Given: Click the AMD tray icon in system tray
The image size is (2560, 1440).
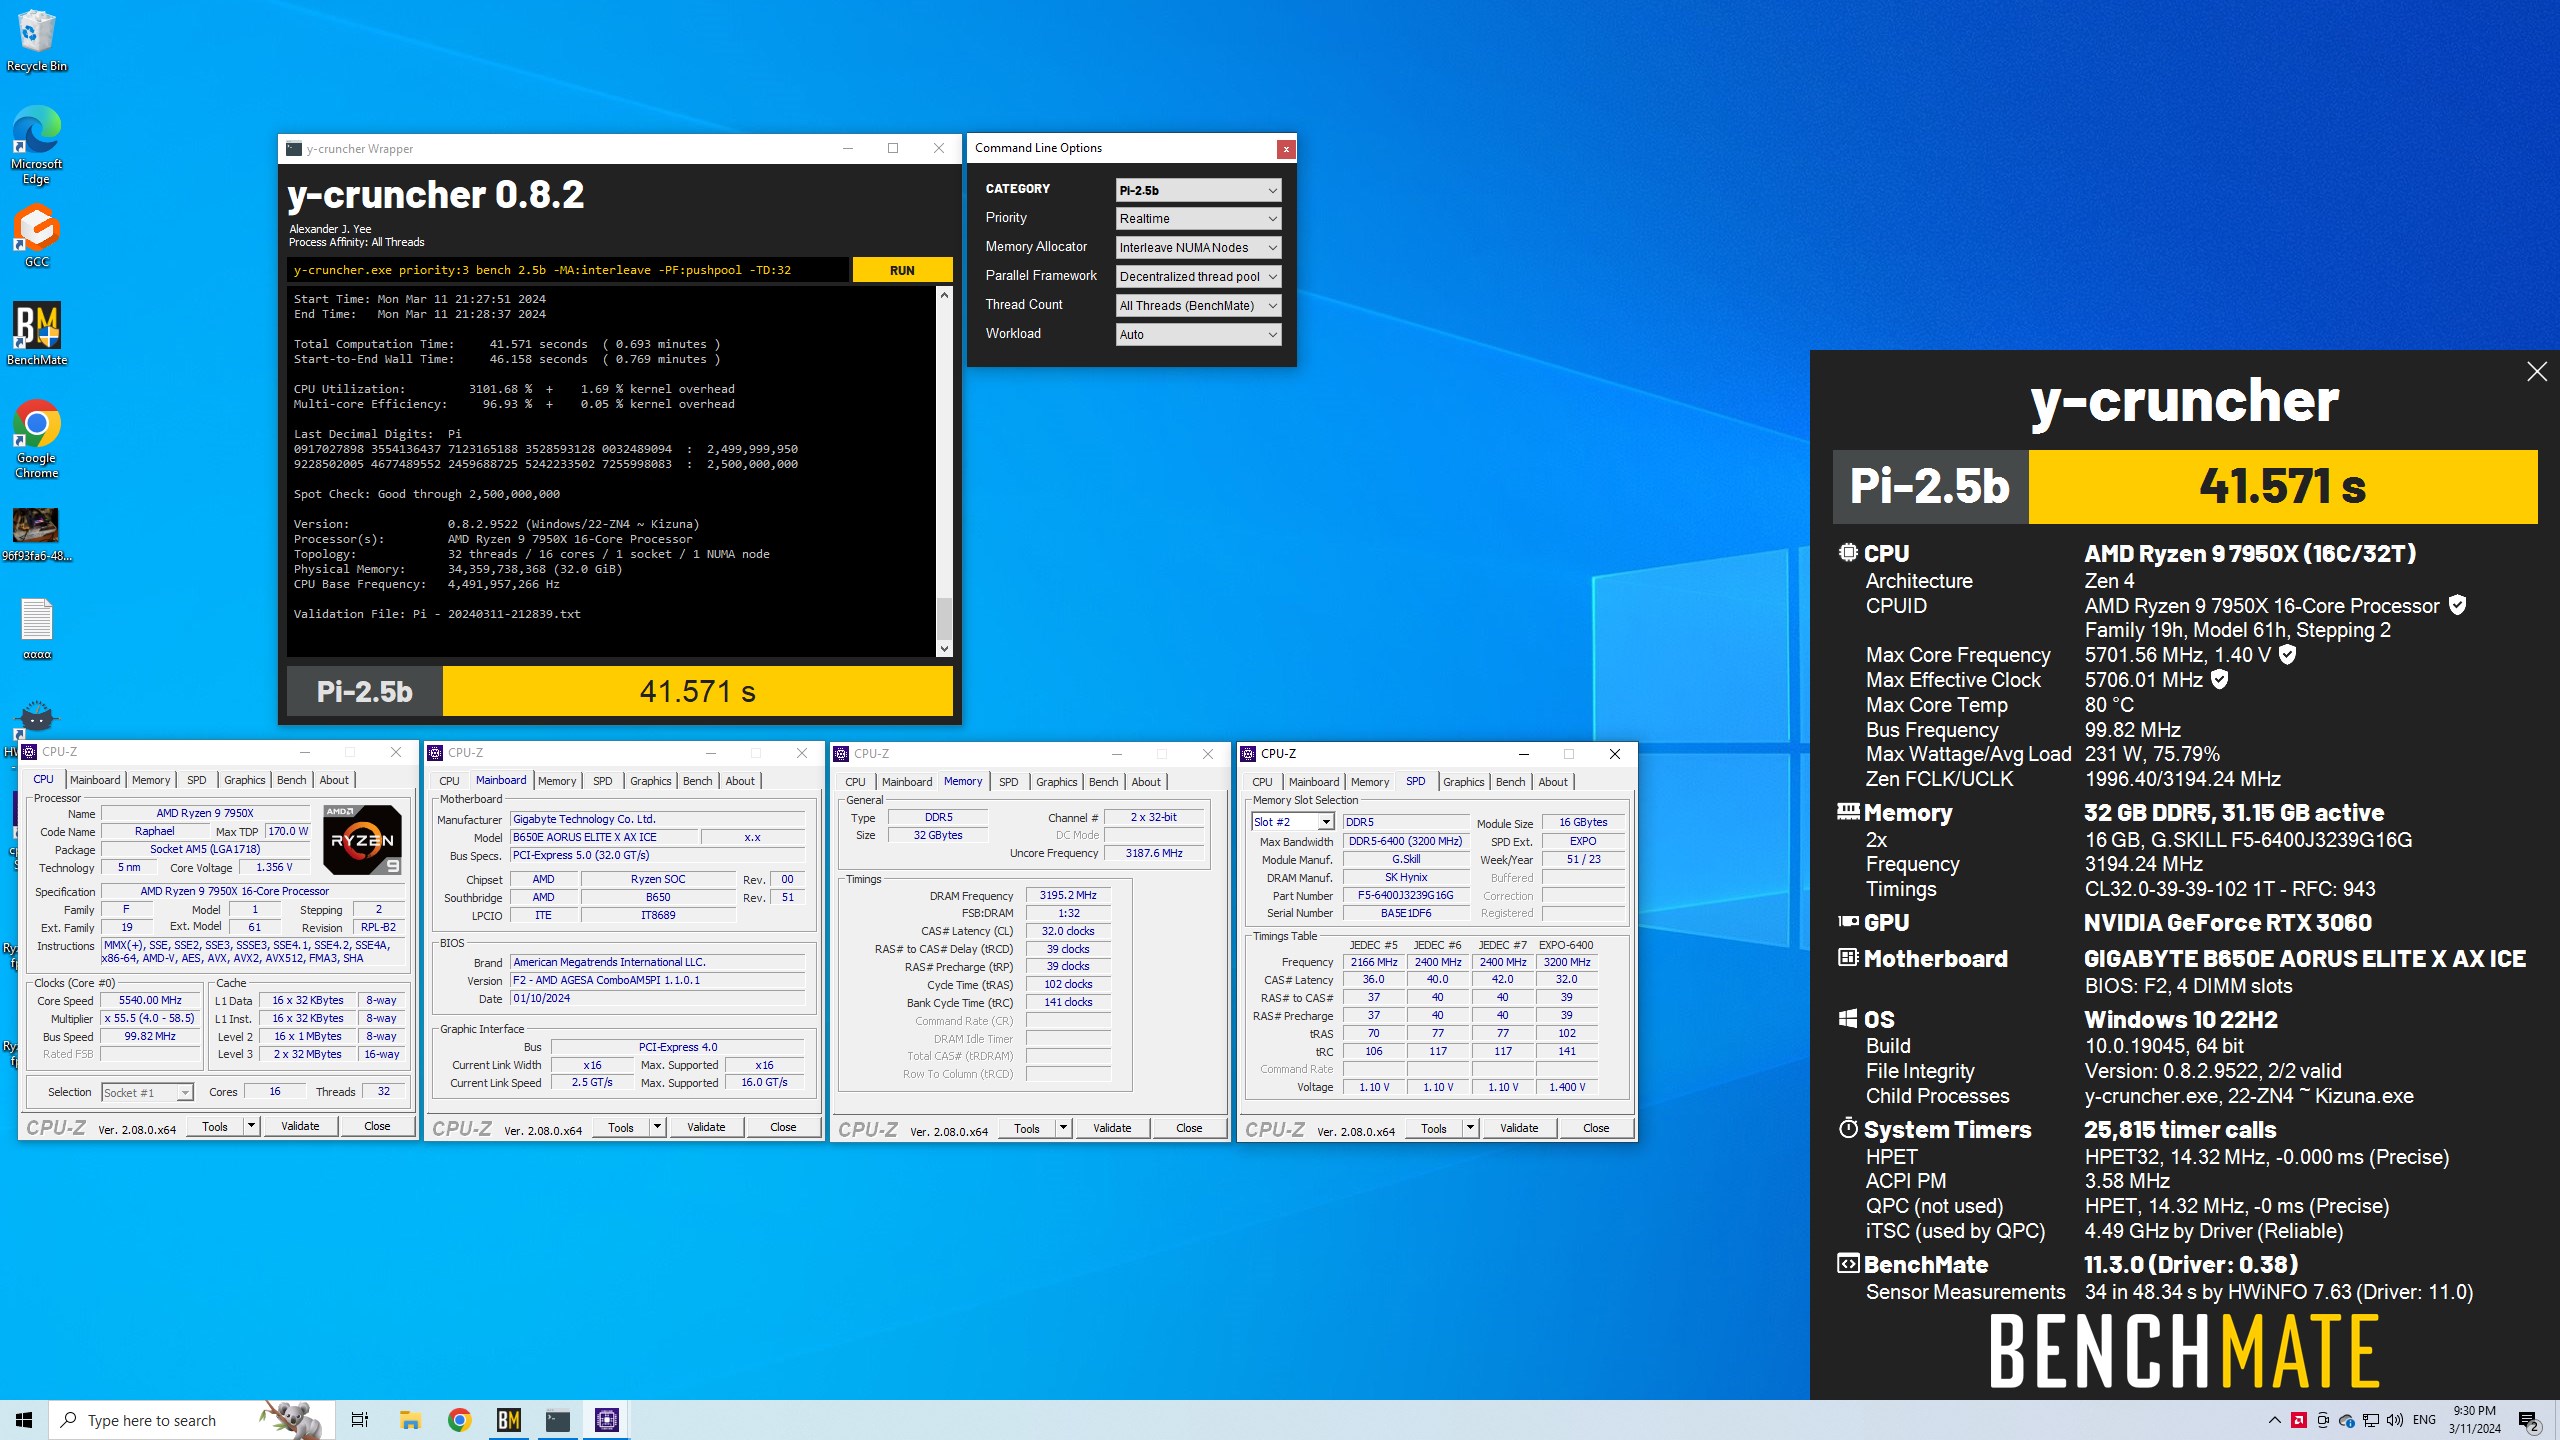Looking at the screenshot, I should pos(2298,1420).
